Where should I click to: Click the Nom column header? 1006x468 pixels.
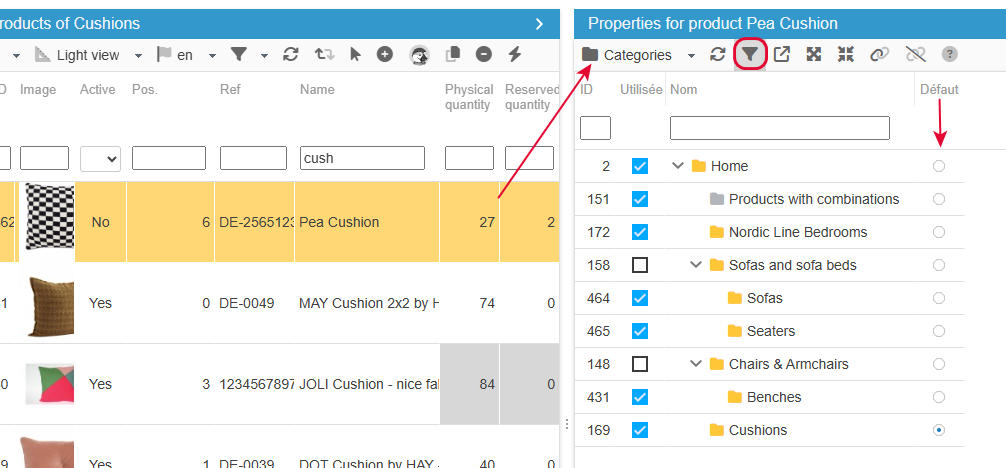pyautogui.click(x=683, y=90)
